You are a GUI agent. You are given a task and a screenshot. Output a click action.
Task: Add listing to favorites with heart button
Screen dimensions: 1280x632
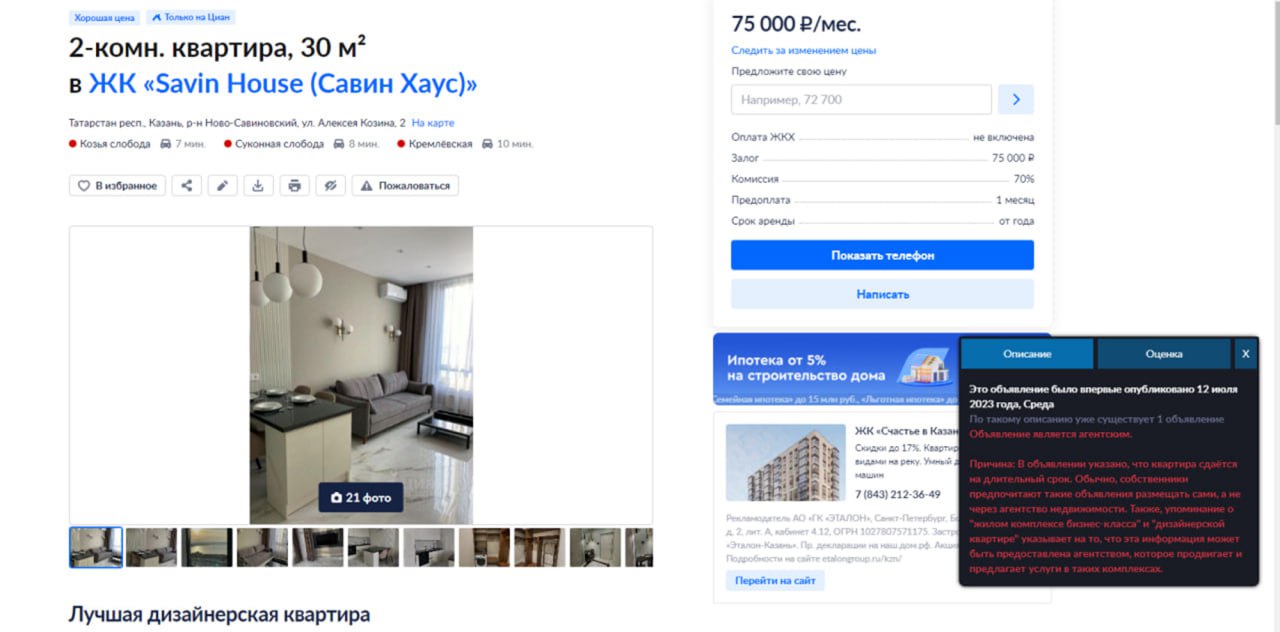click(x=117, y=185)
